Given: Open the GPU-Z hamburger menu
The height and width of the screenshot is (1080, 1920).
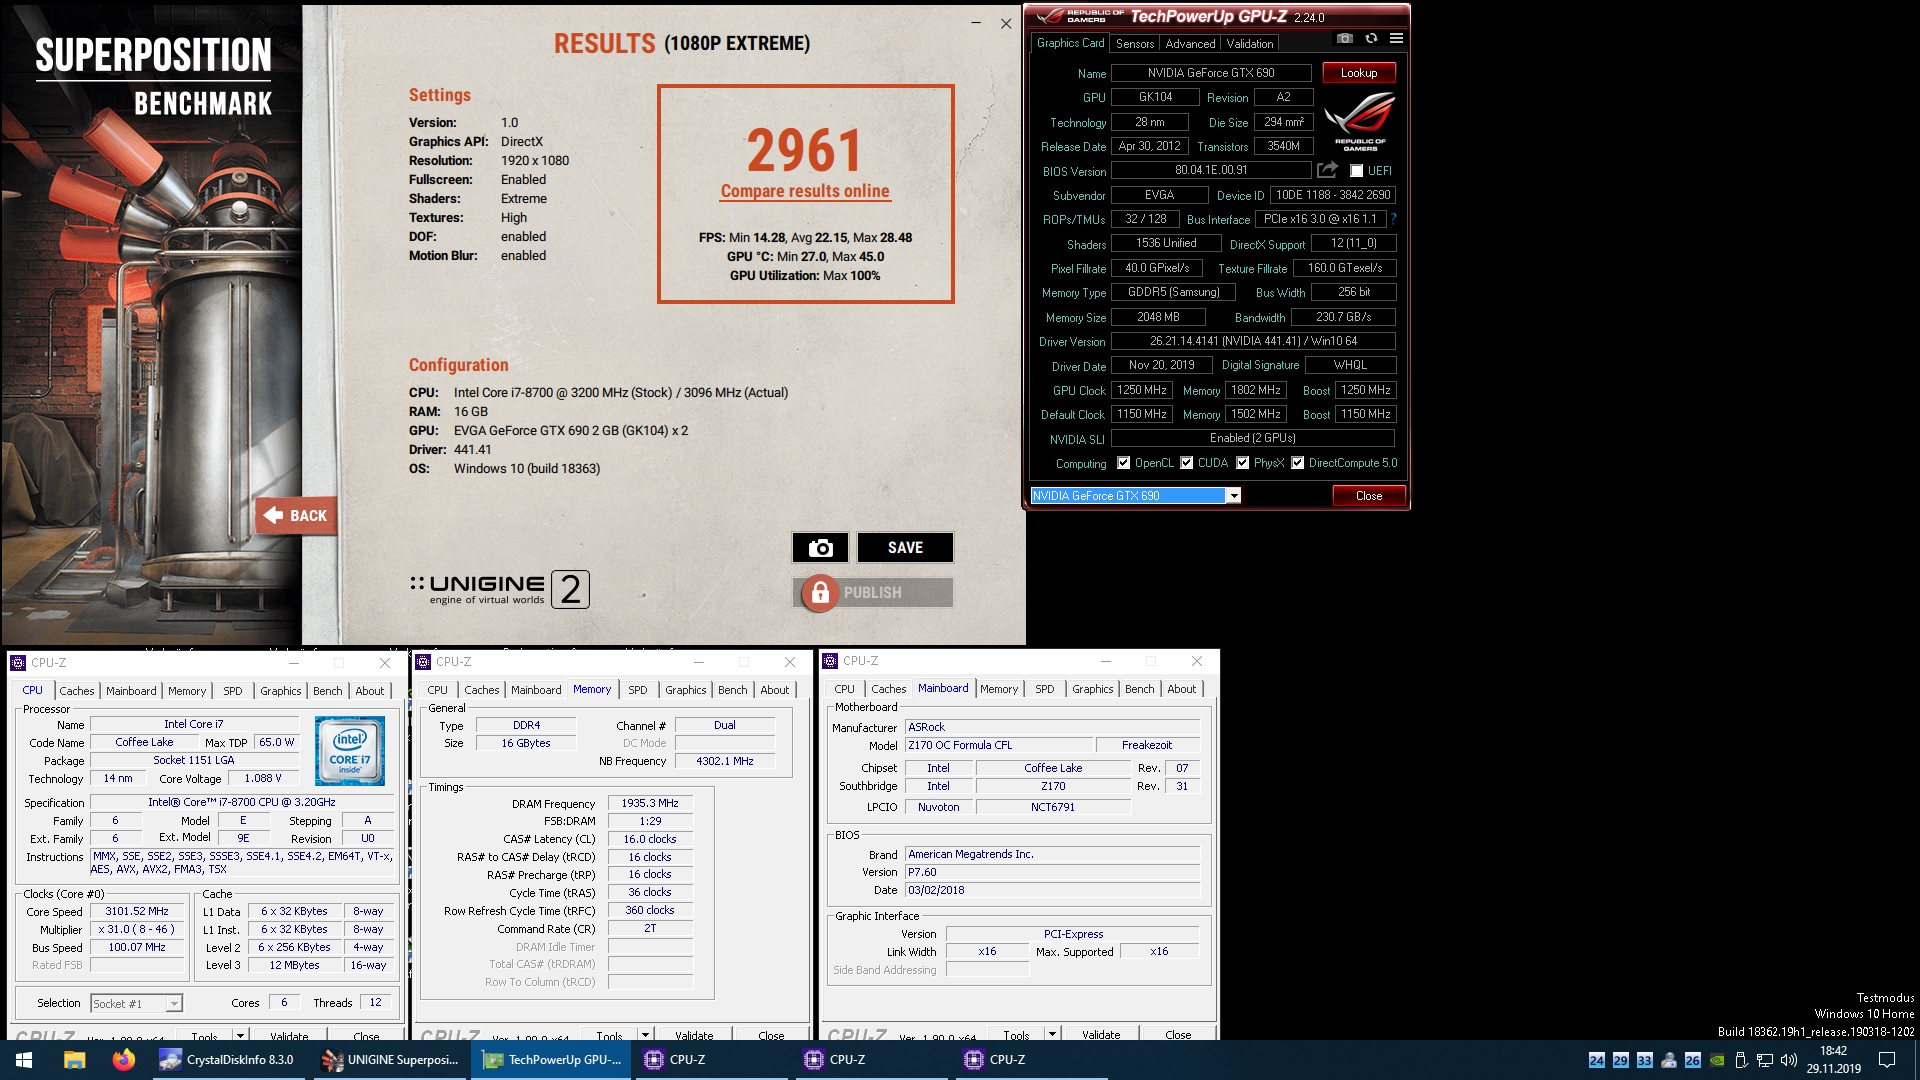Looking at the screenshot, I should 1396,39.
